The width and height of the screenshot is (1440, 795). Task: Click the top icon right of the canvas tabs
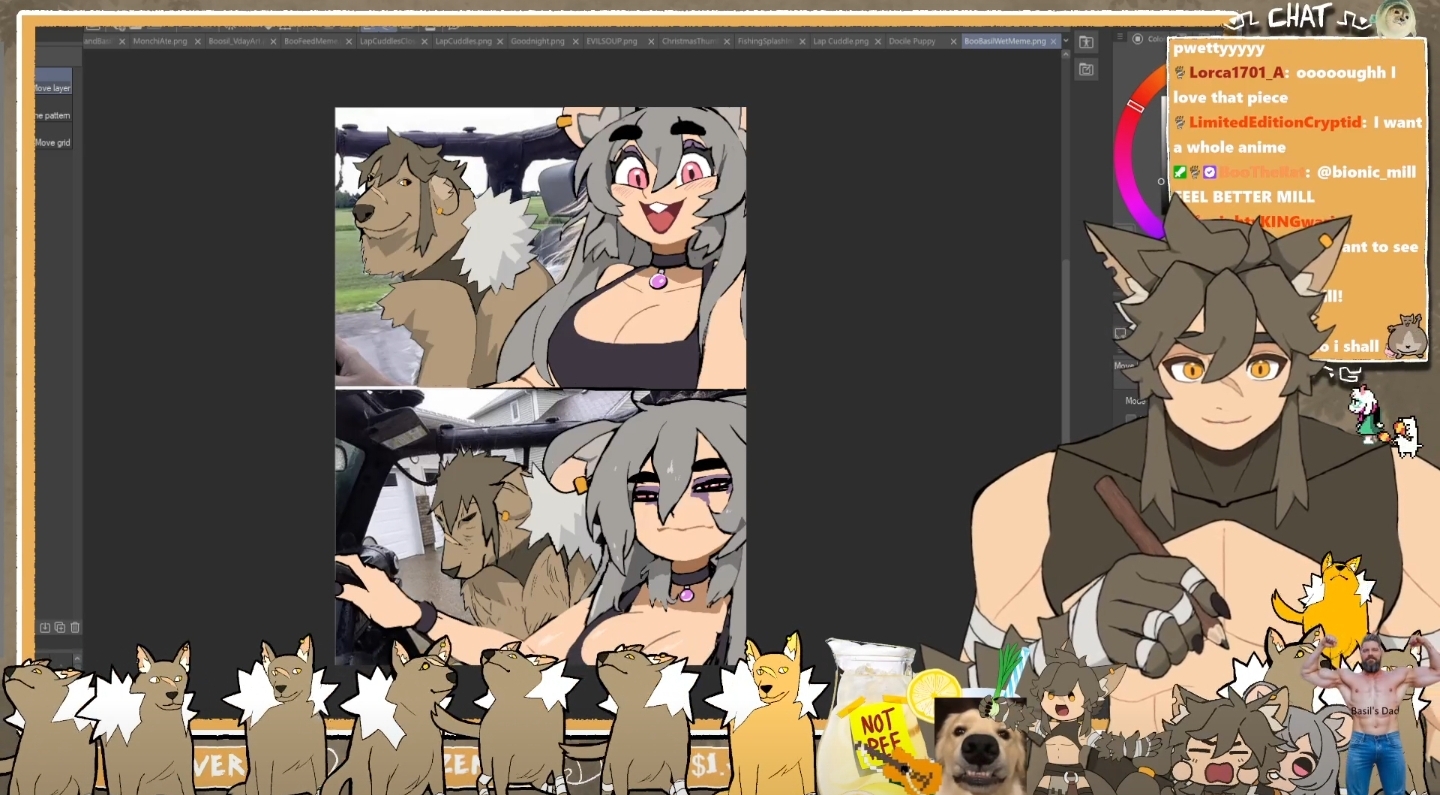click(x=1086, y=42)
